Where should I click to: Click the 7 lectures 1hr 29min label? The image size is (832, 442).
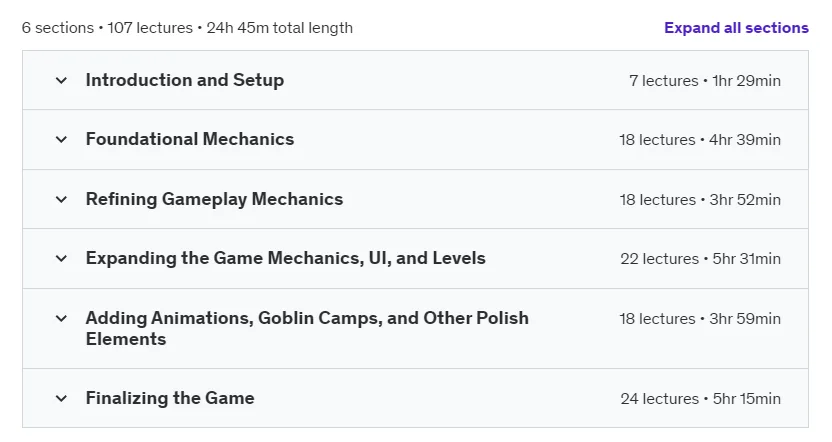point(705,81)
